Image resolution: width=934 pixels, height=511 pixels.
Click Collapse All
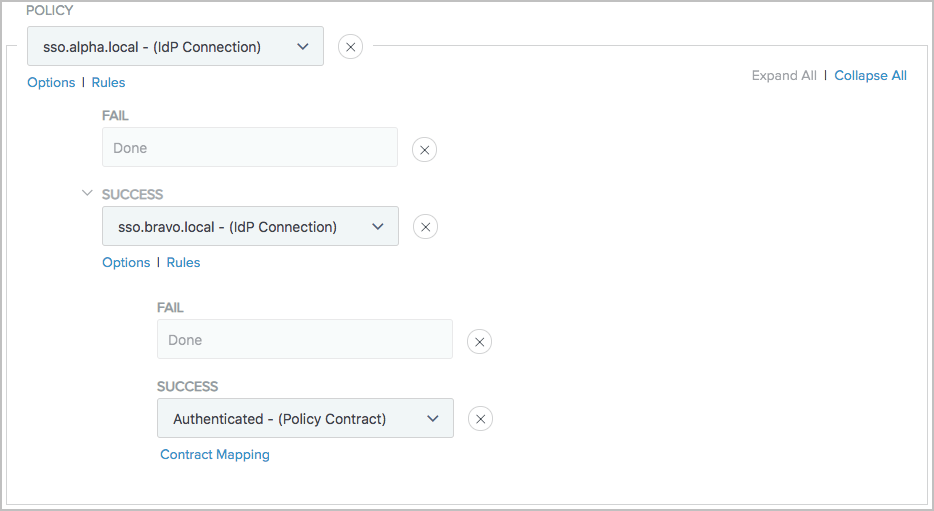[870, 75]
